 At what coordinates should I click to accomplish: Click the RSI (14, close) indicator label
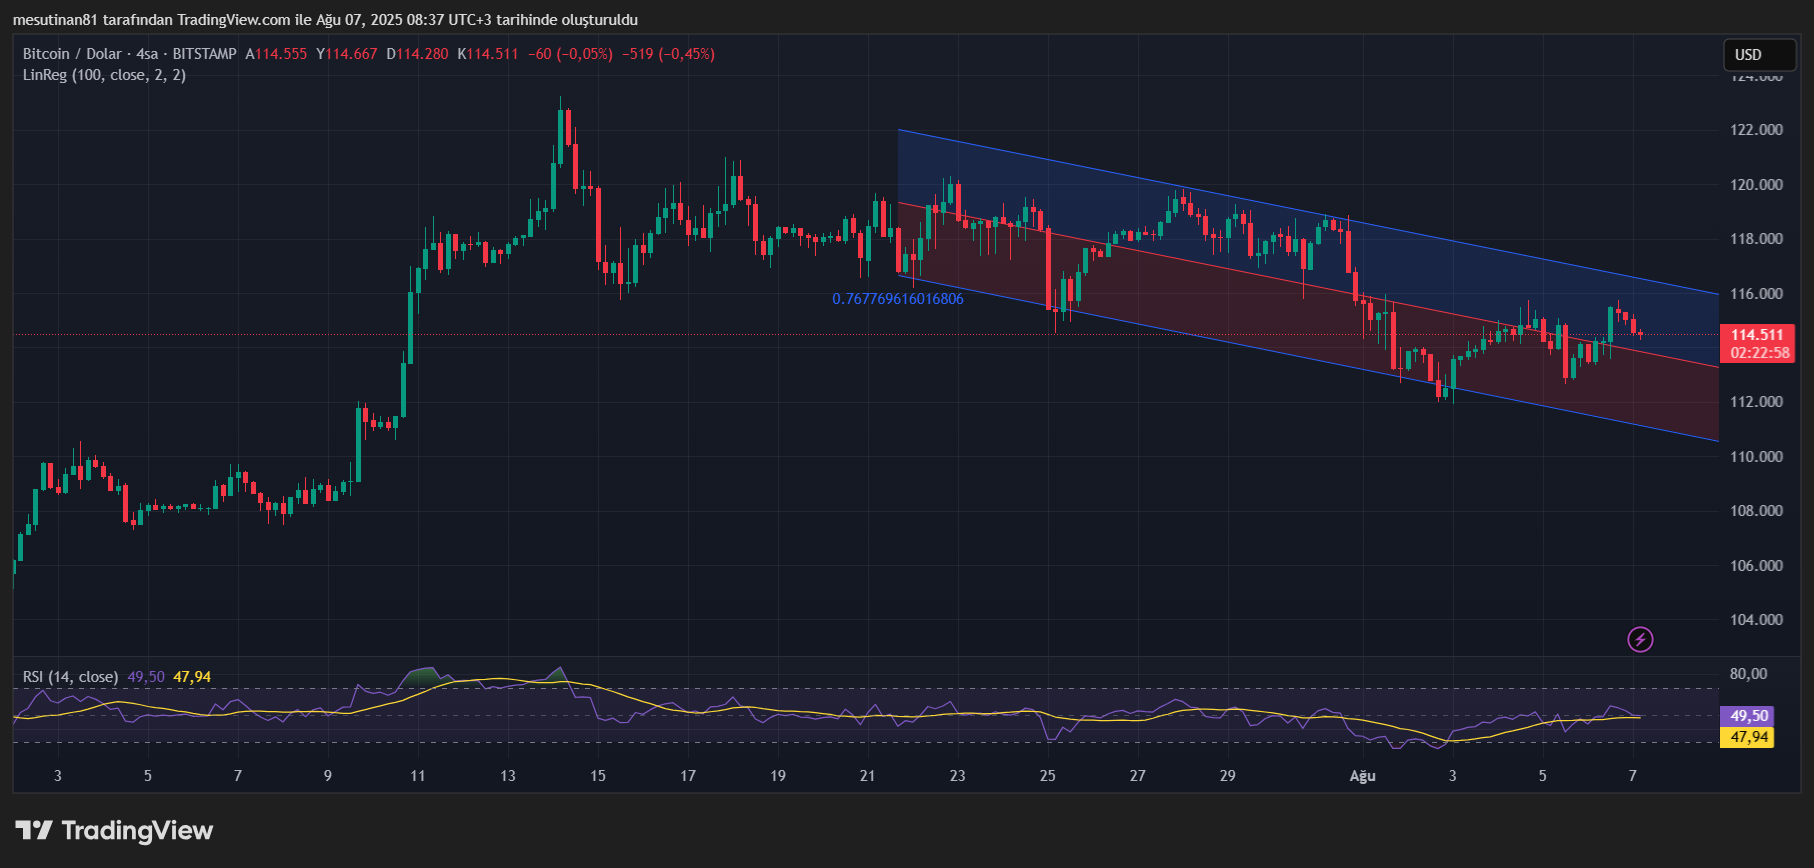70,677
